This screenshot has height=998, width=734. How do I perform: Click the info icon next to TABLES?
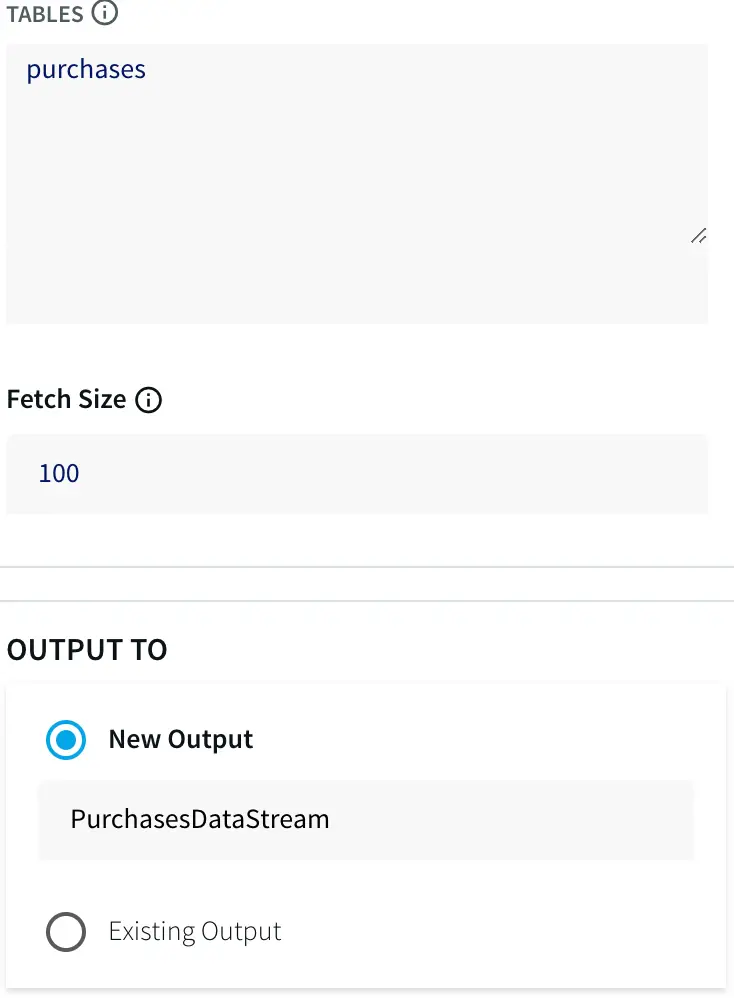tap(104, 13)
